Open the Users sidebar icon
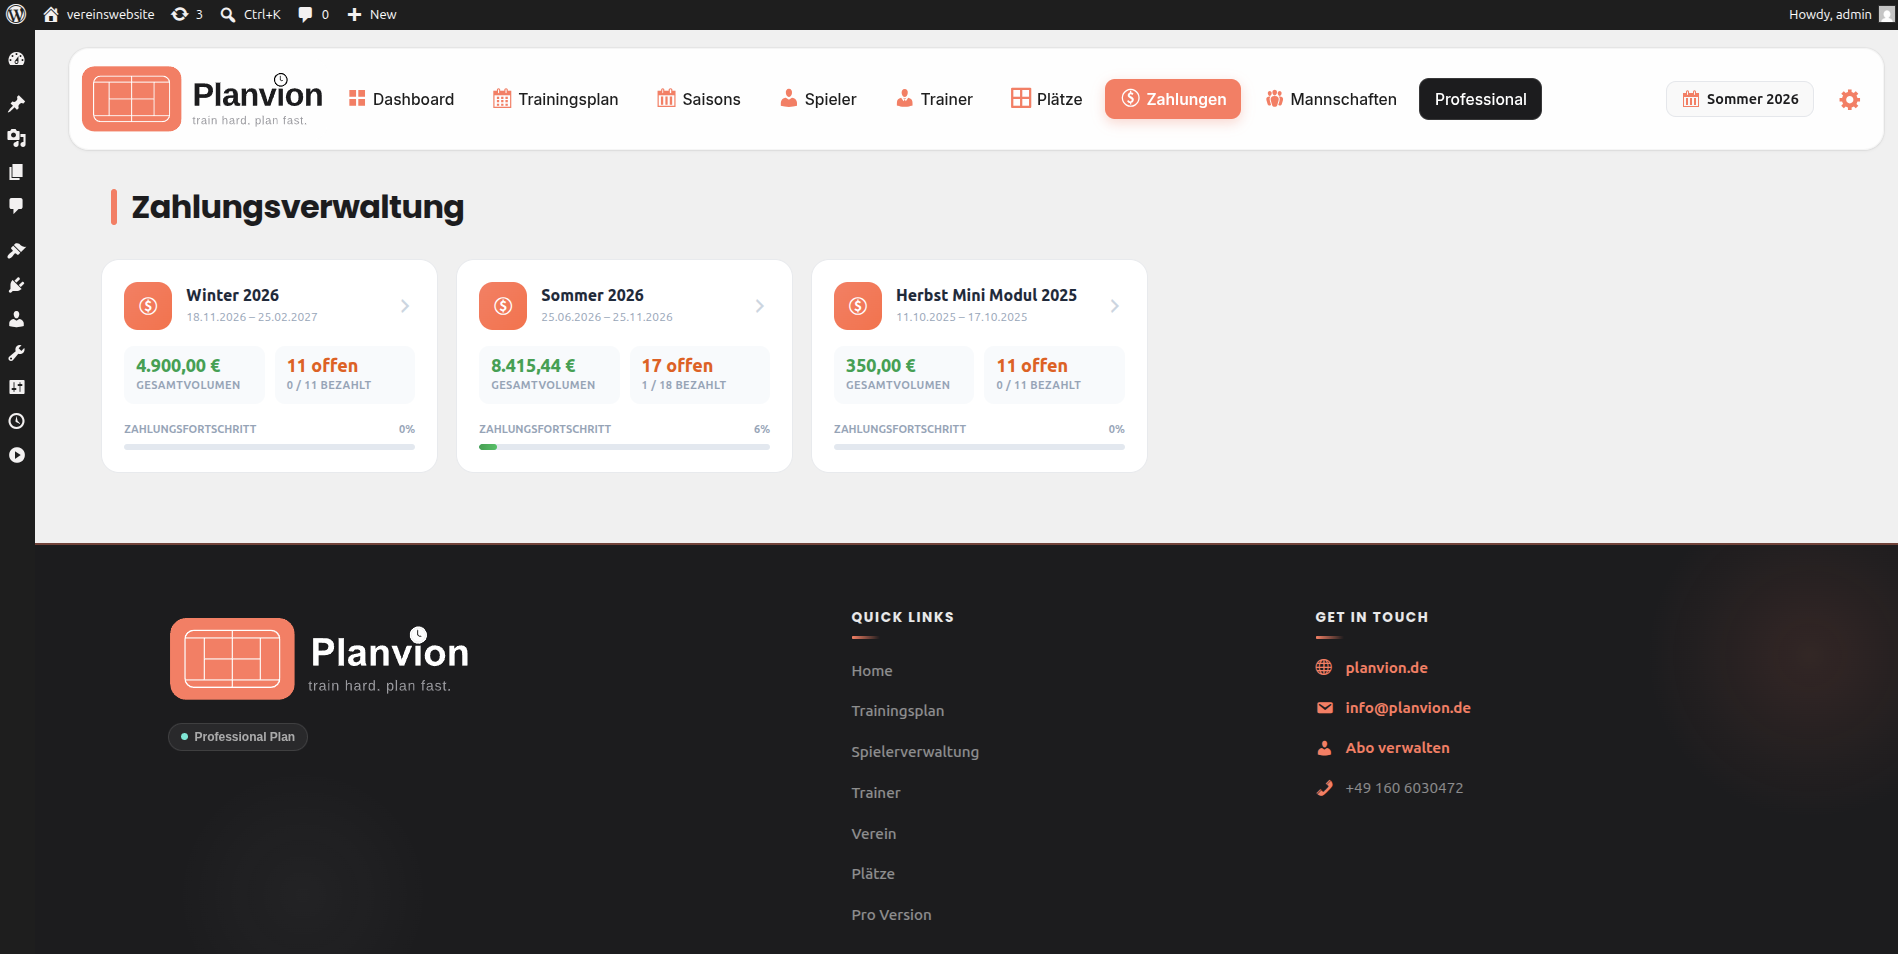The height and width of the screenshot is (954, 1898). pos(16,319)
